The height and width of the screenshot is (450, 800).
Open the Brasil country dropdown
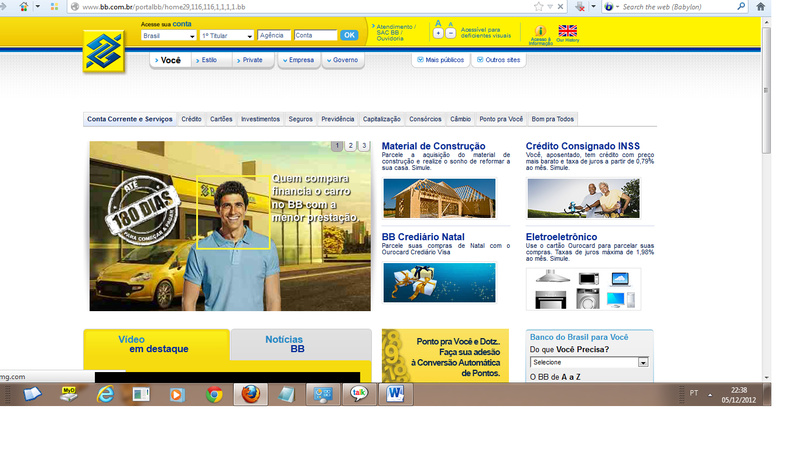[x=169, y=36]
